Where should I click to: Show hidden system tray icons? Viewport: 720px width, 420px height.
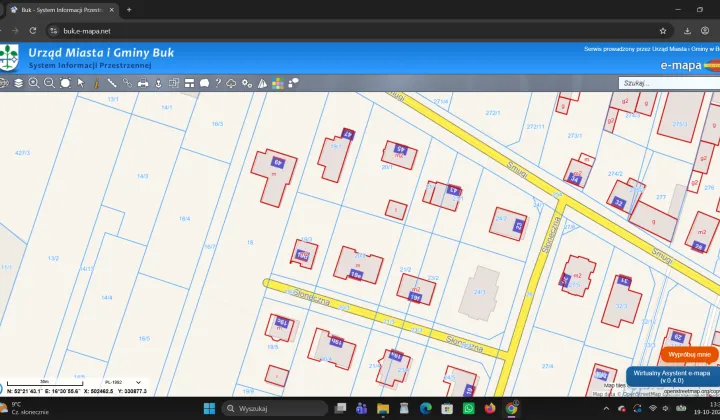(606, 408)
